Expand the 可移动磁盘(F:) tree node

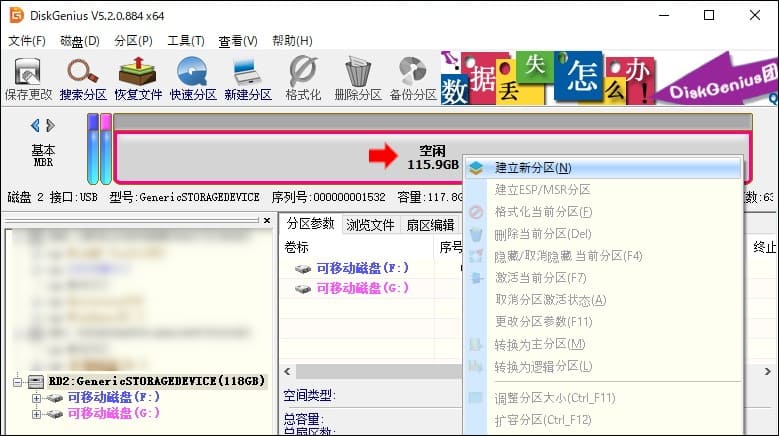36,398
